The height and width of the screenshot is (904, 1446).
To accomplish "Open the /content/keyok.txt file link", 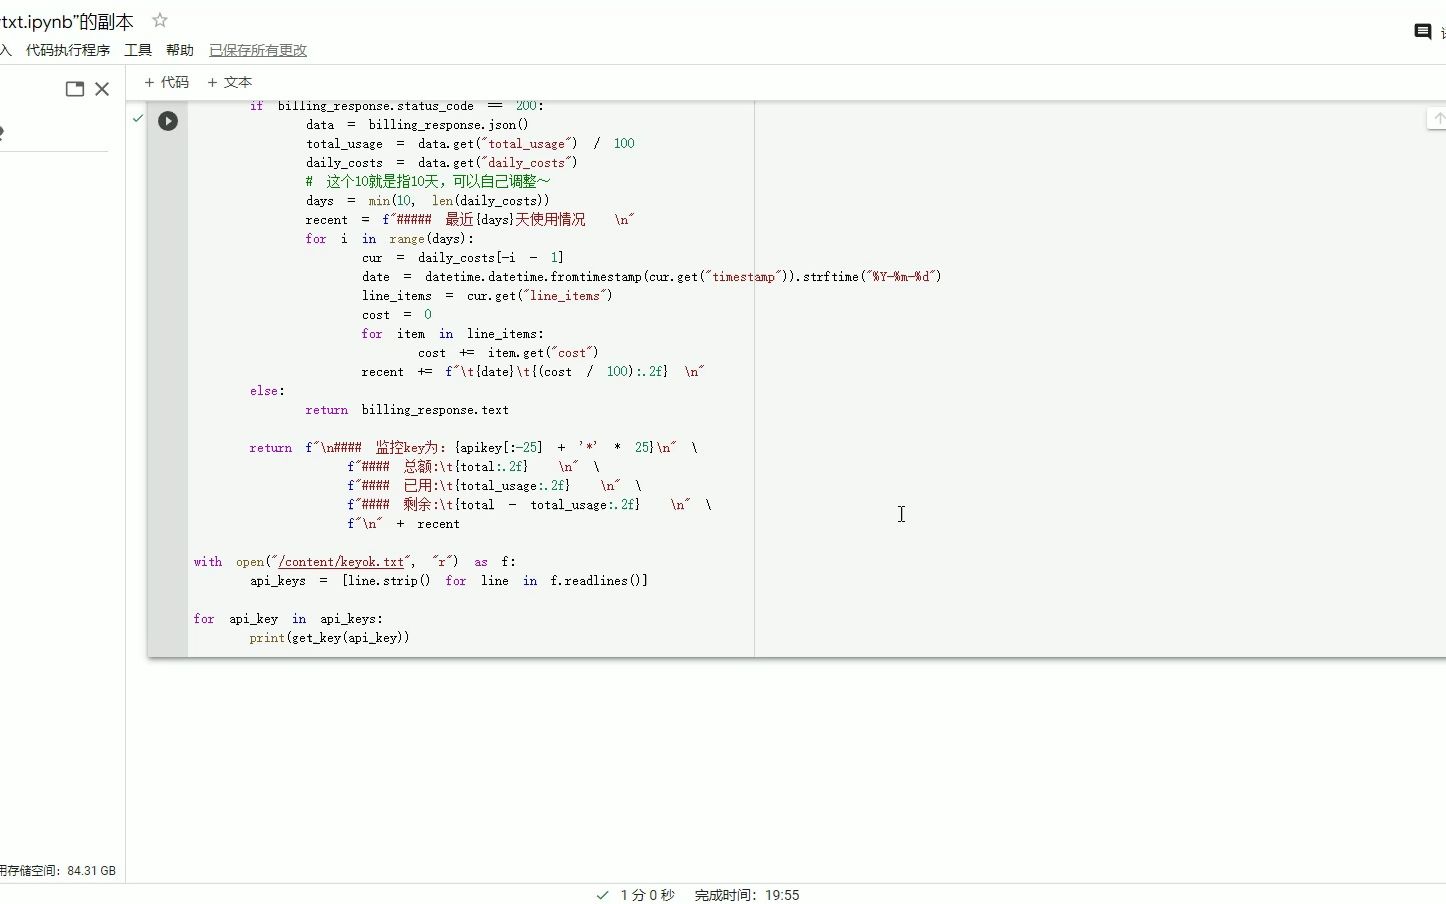I will click(339, 561).
